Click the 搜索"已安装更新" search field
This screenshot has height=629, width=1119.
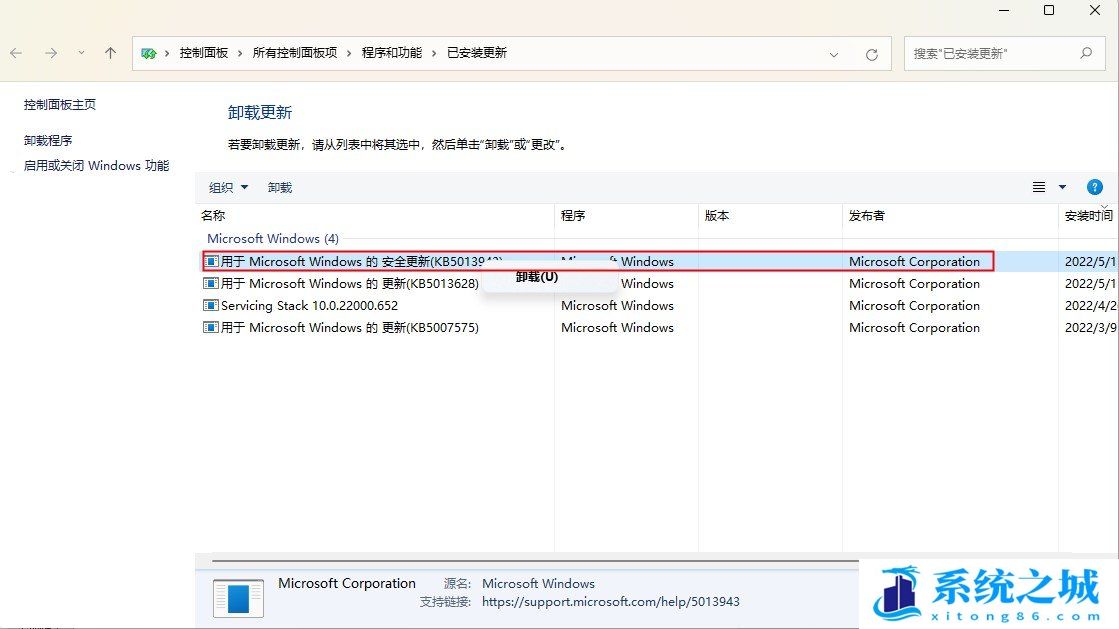pos(1003,54)
